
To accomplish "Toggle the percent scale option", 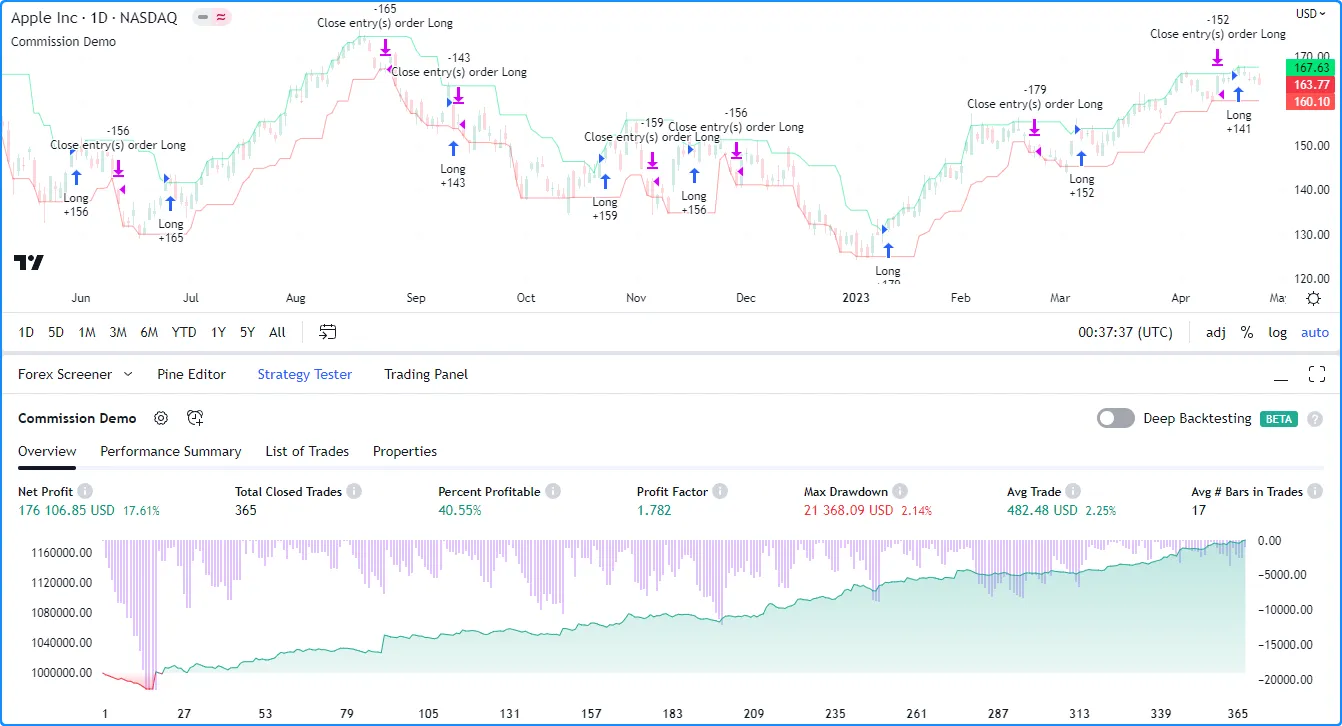I will (1247, 332).
